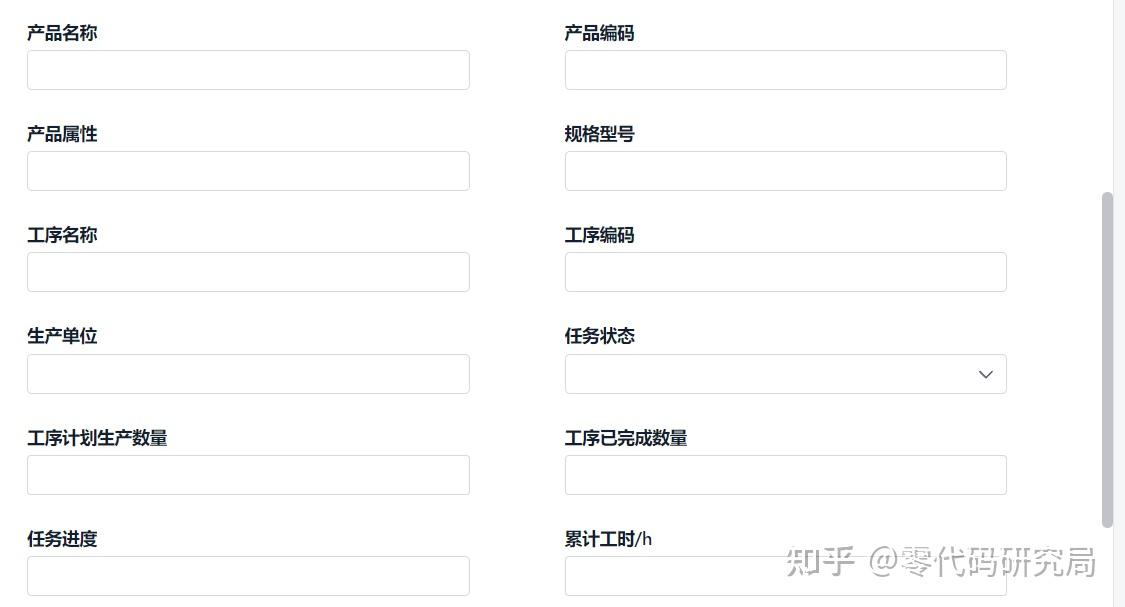The width and height of the screenshot is (1125, 607).
Task: Select the 生产单位 text box
Action: [x=248, y=374]
